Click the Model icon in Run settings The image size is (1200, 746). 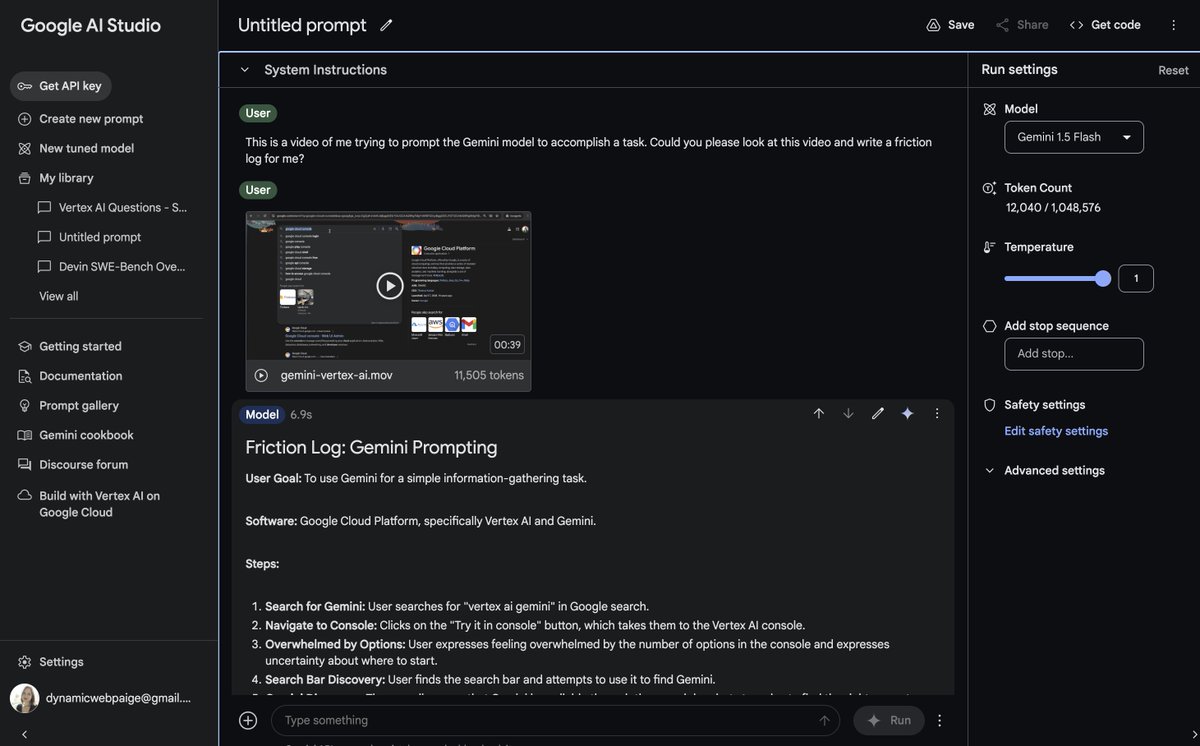990,109
